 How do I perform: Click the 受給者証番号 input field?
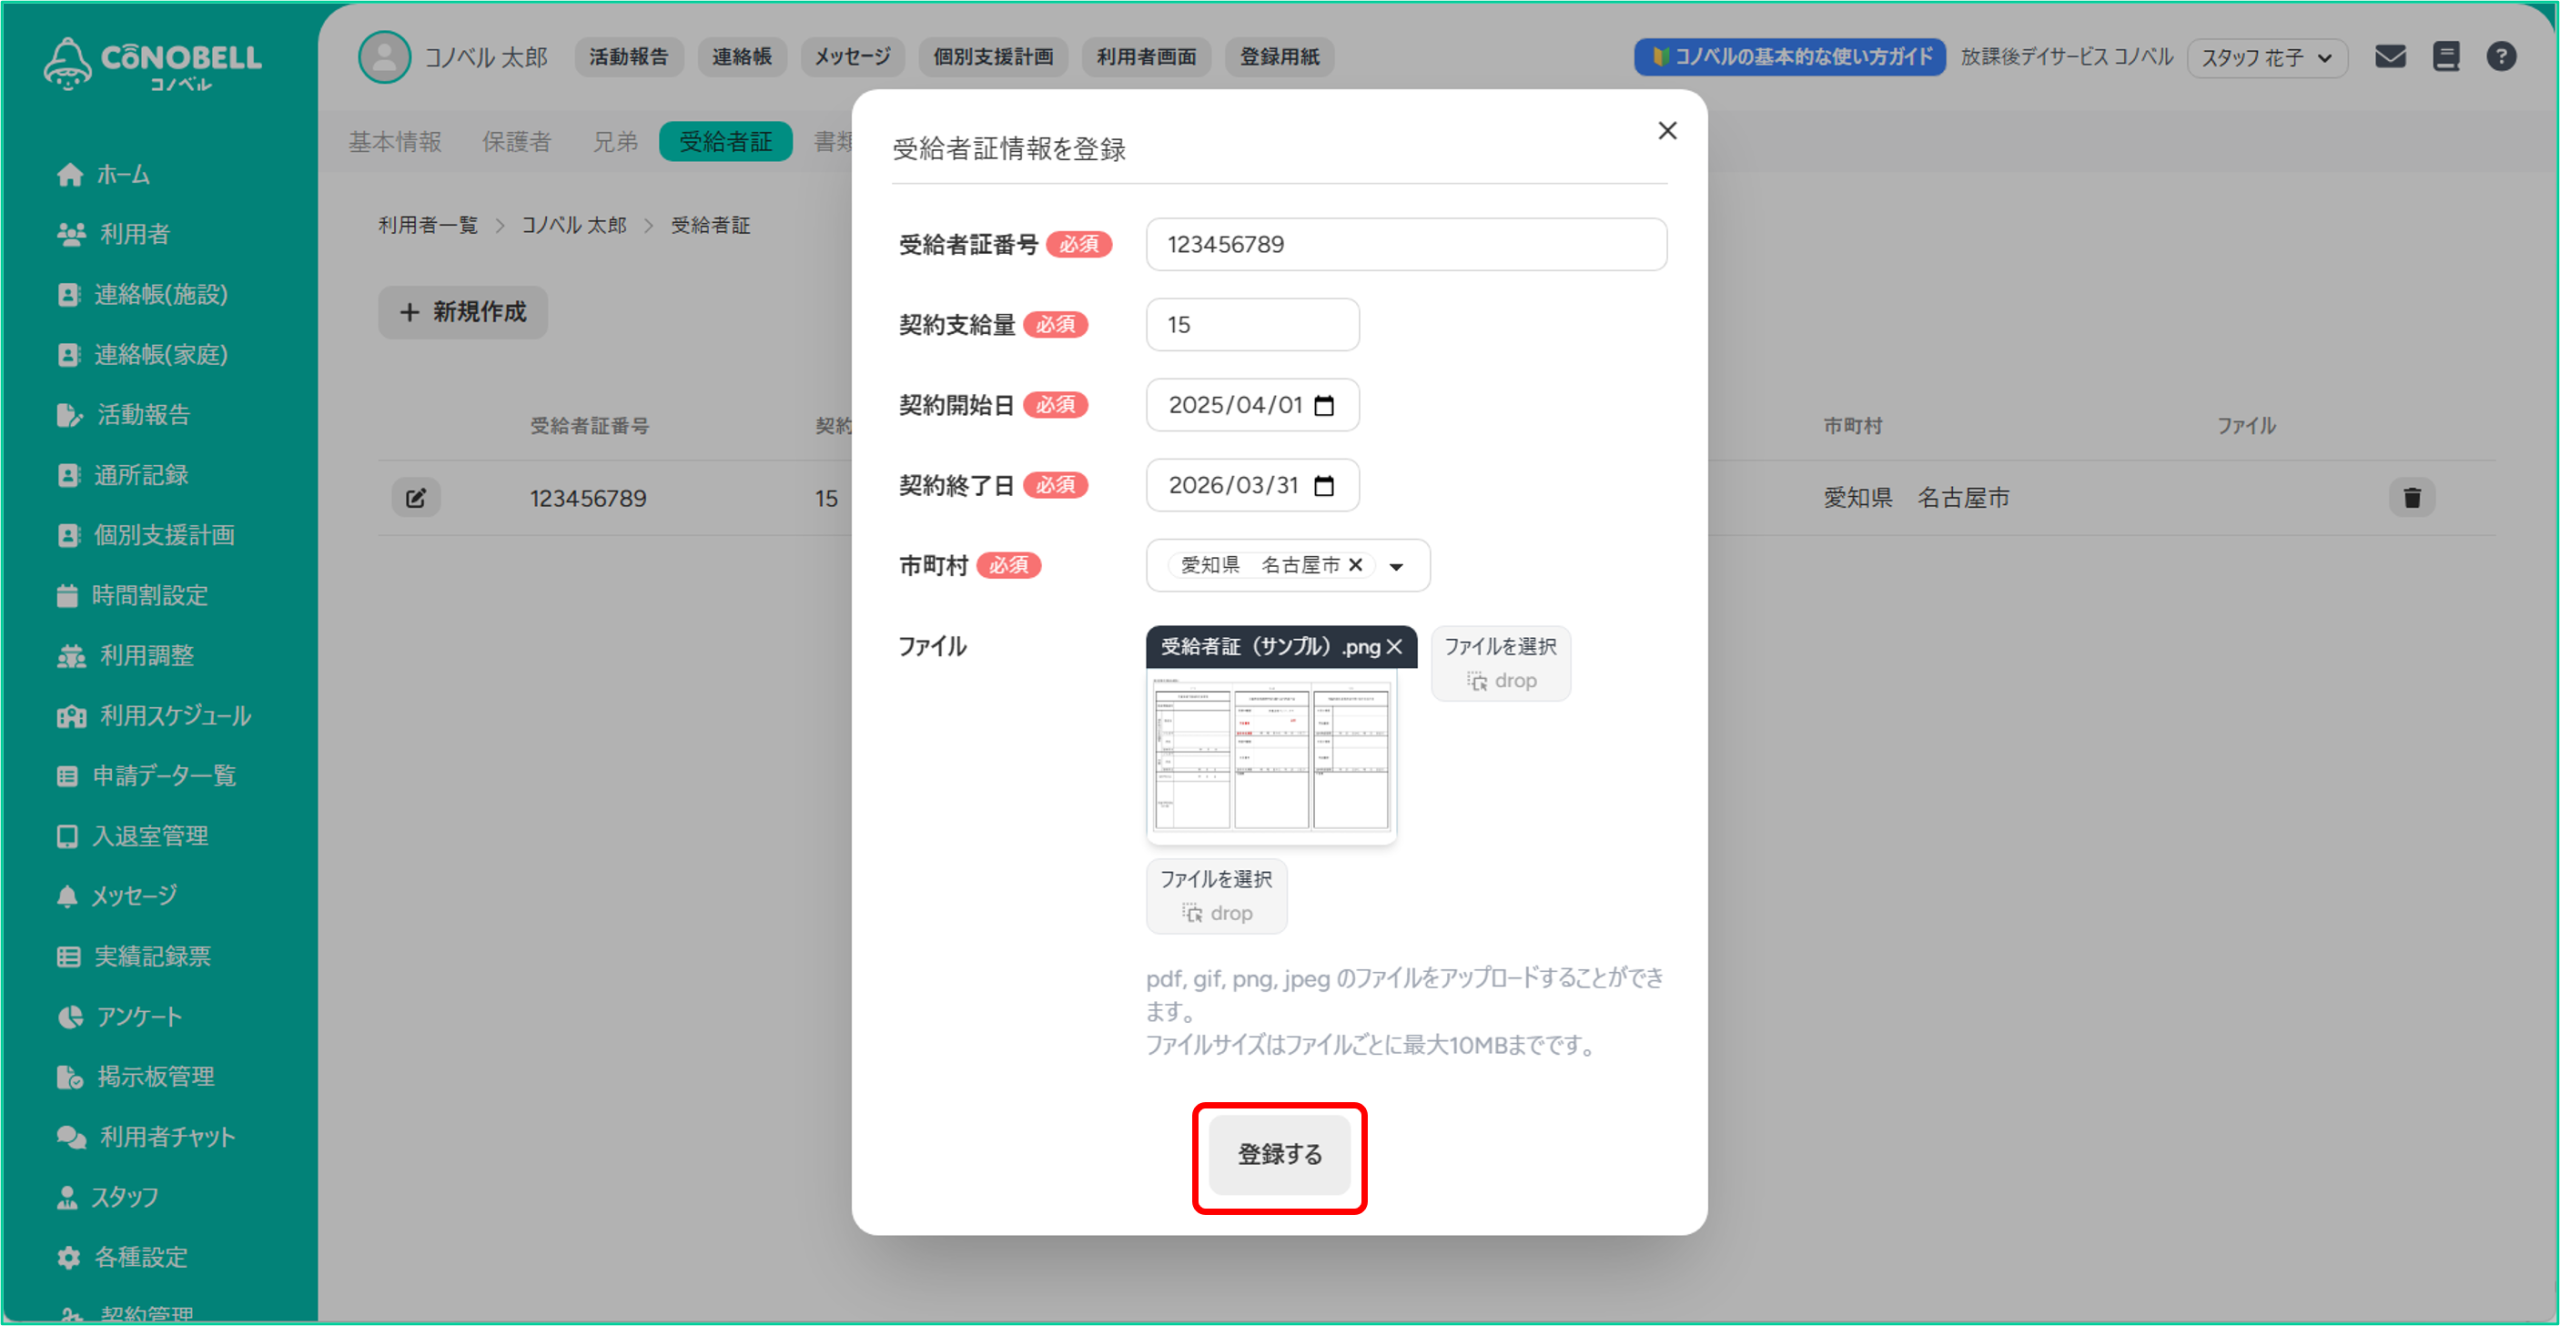pos(1406,245)
